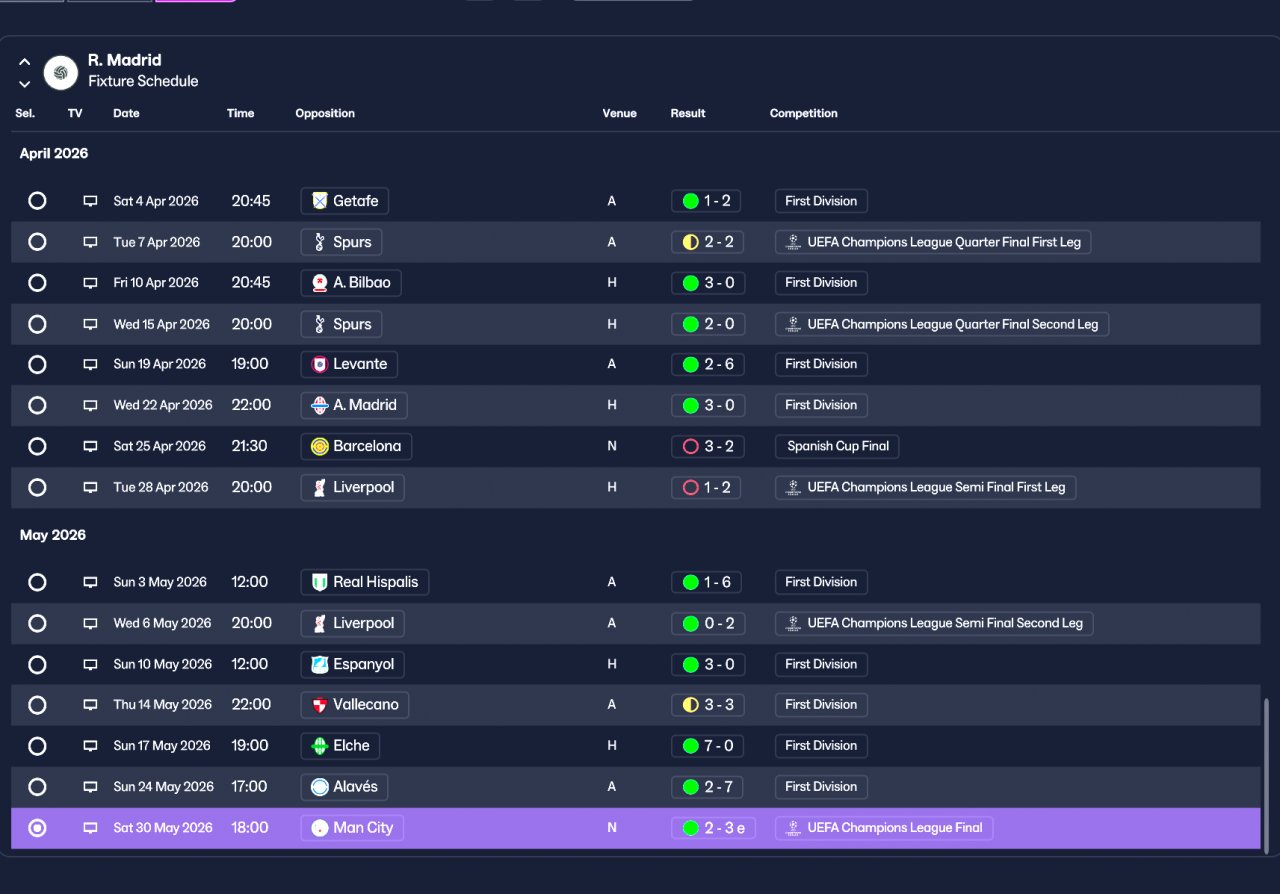
Task: Click the vertical scrollbar of the fixture list
Action: click(x=1268, y=774)
